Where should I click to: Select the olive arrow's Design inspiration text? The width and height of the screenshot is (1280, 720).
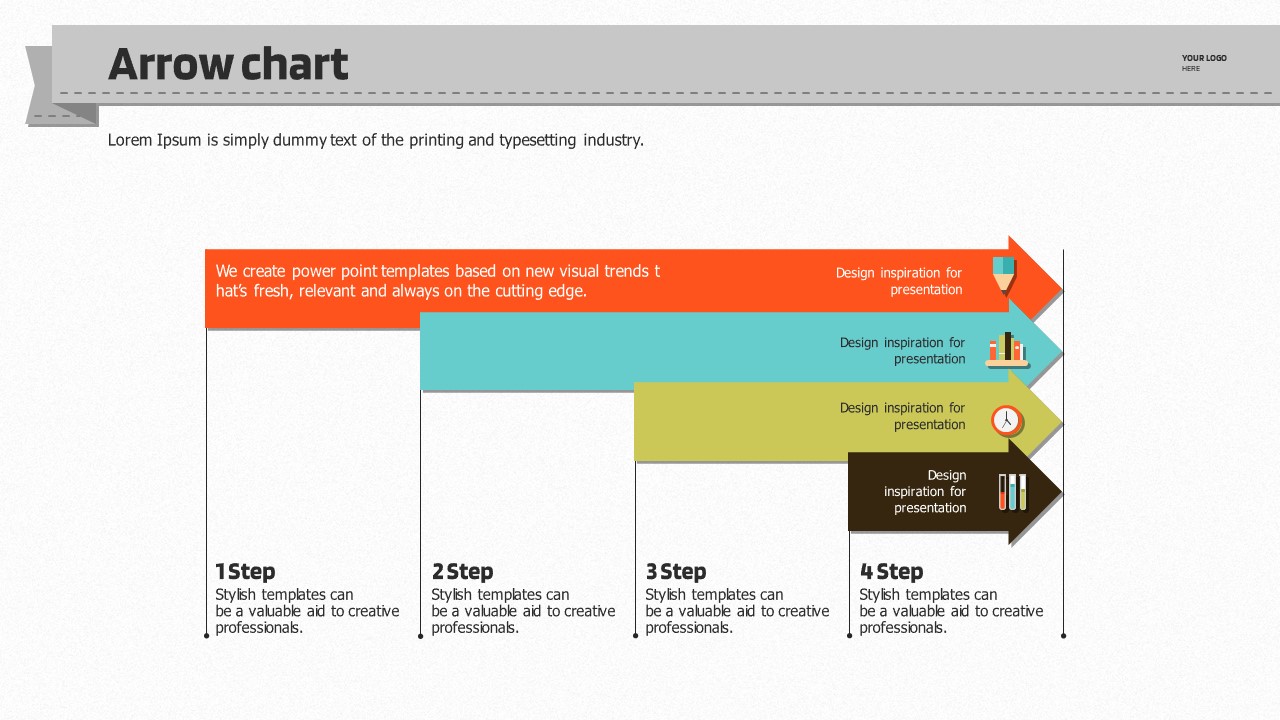[x=902, y=416]
